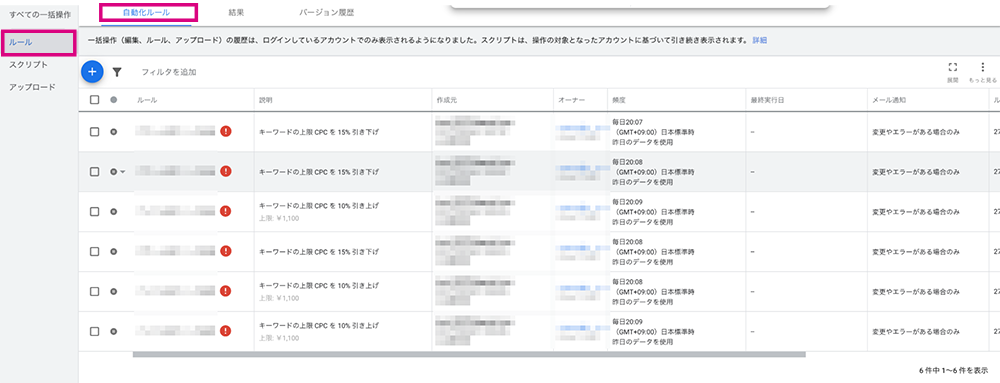The height and width of the screenshot is (383, 1000).
Task: Sort by the 頻度 column header
Action: click(x=619, y=100)
